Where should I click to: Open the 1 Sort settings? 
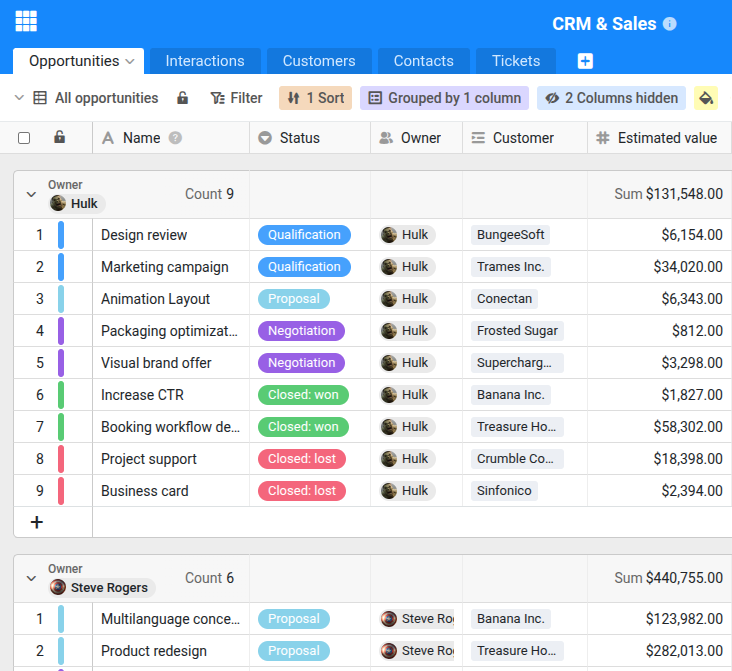(316, 98)
